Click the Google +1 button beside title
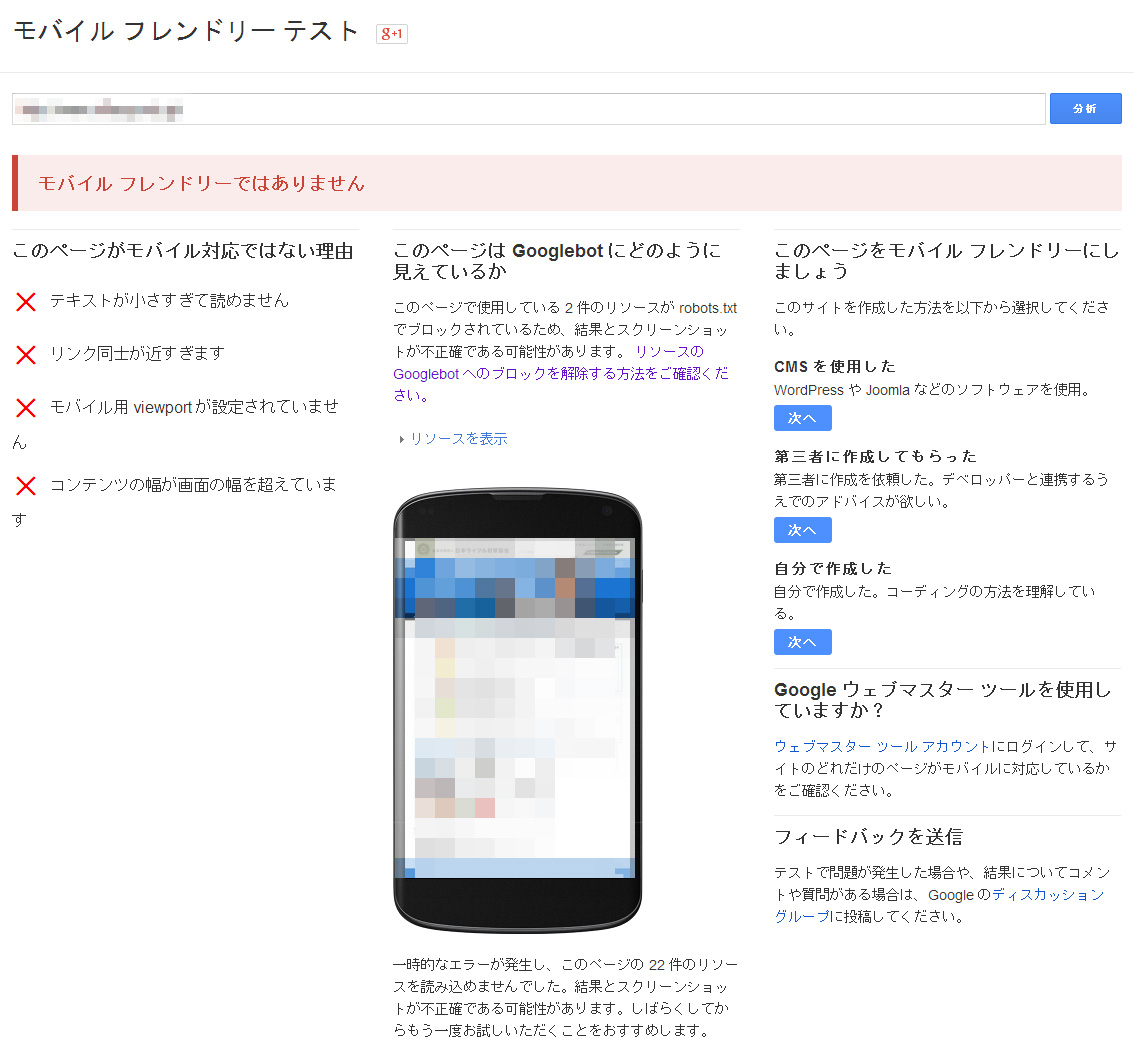This screenshot has height=1062, width=1134. (x=391, y=33)
